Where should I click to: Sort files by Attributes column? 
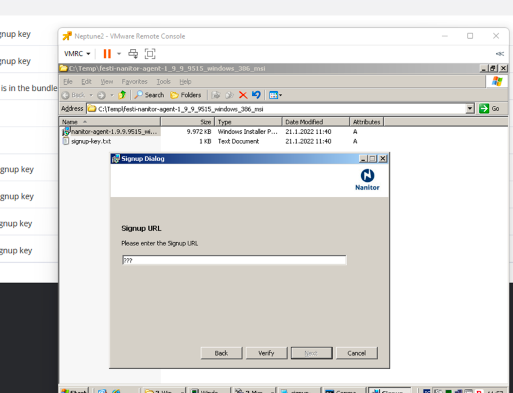[367, 122]
